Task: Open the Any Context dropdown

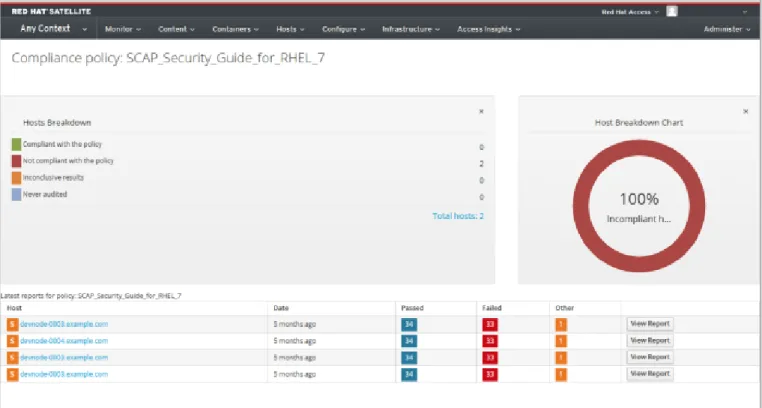Action: coord(53,29)
